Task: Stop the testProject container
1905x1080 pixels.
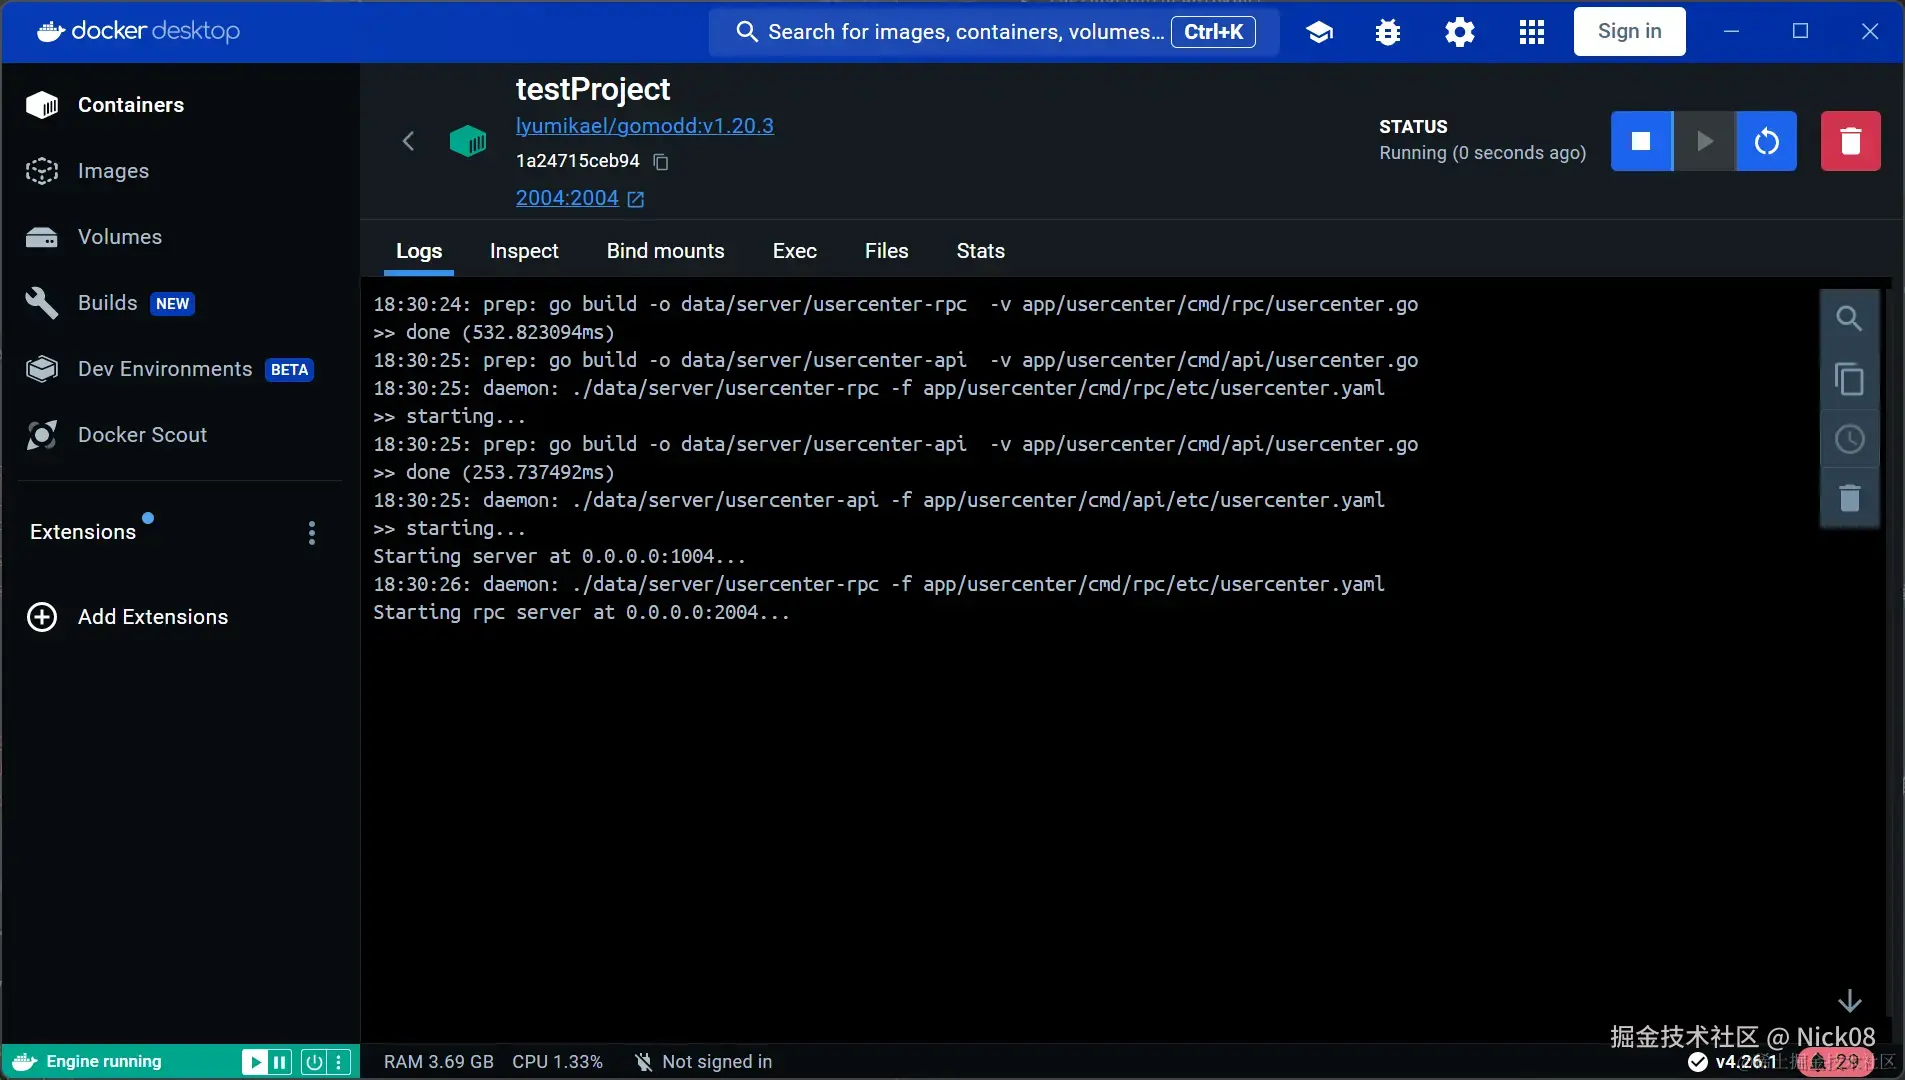Action: pyautogui.click(x=1641, y=141)
